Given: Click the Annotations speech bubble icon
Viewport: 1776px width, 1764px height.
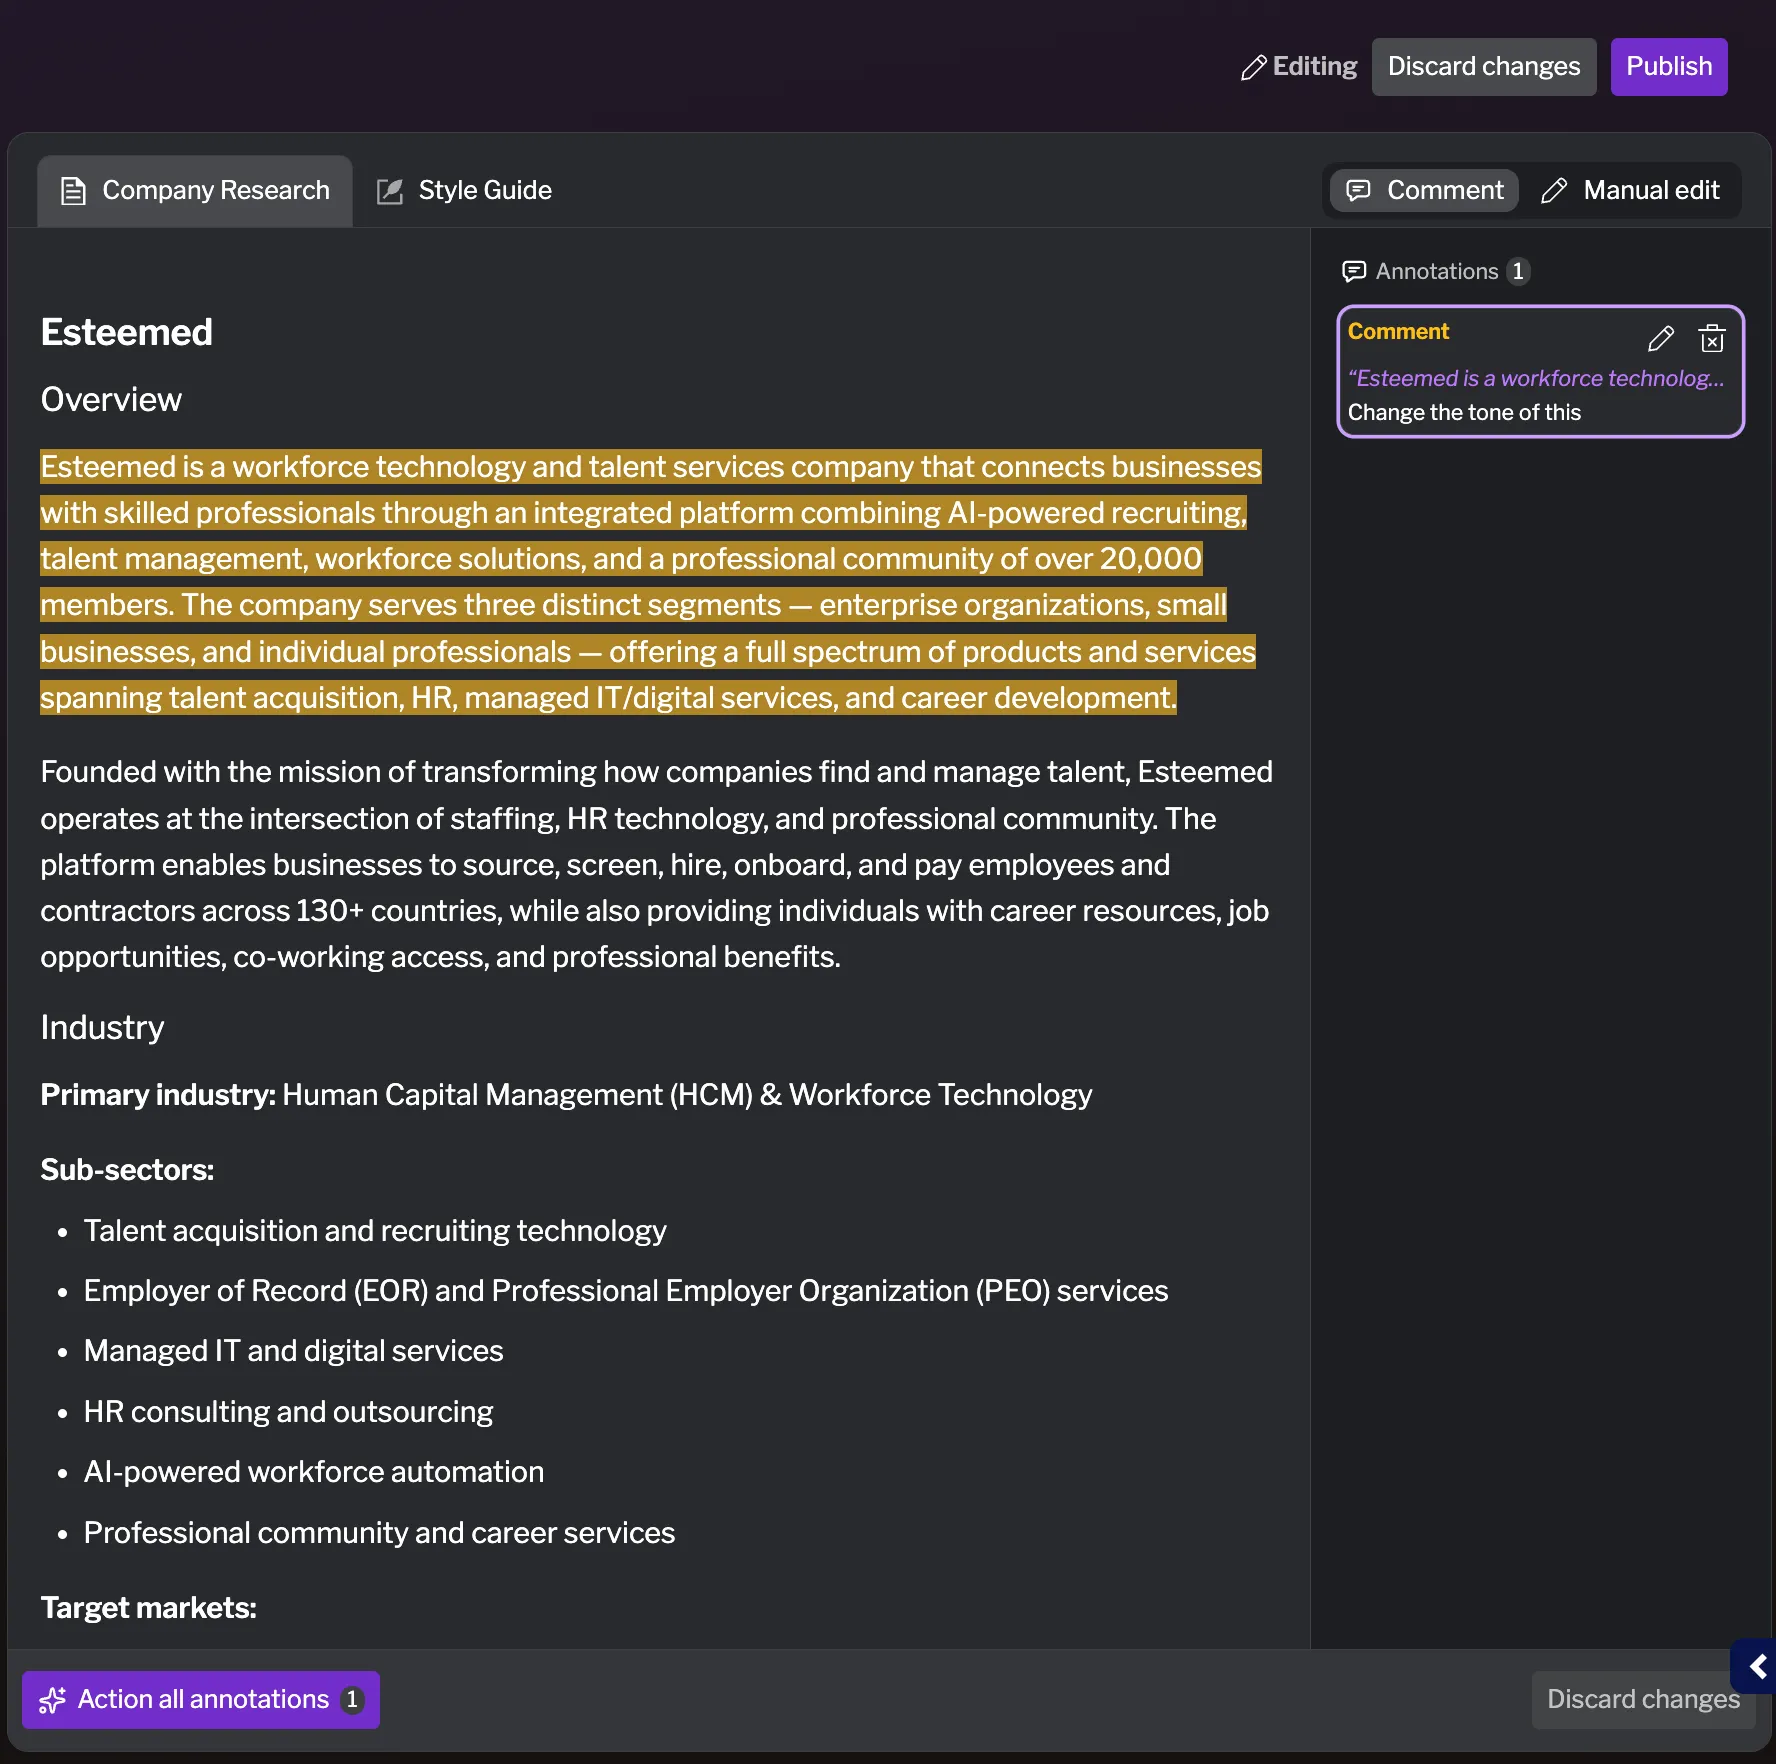Looking at the screenshot, I should point(1354,271).
